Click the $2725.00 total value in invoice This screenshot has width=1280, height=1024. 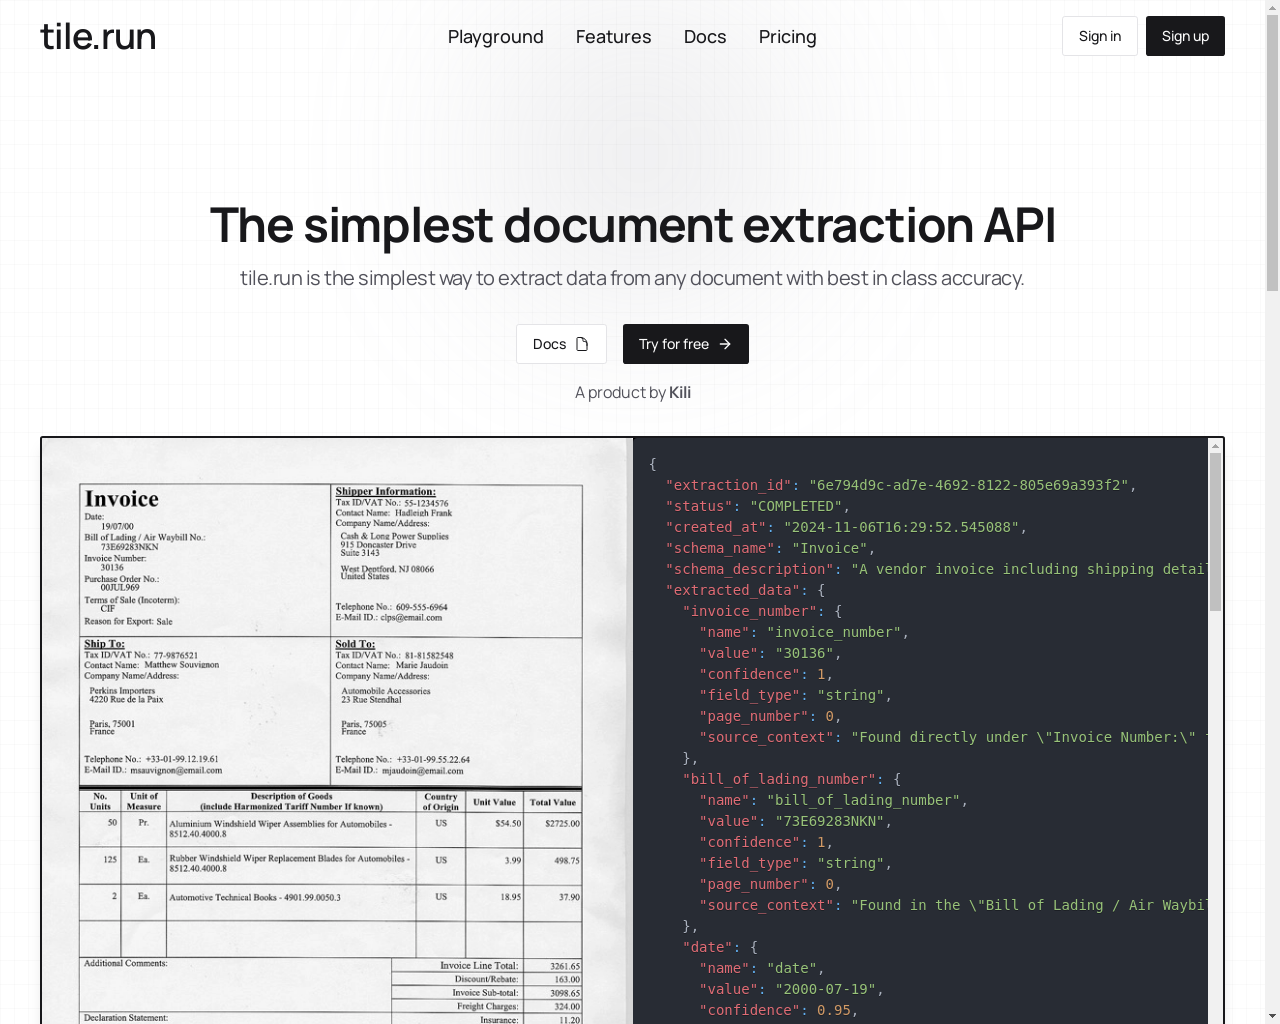[x=562, y=823]
